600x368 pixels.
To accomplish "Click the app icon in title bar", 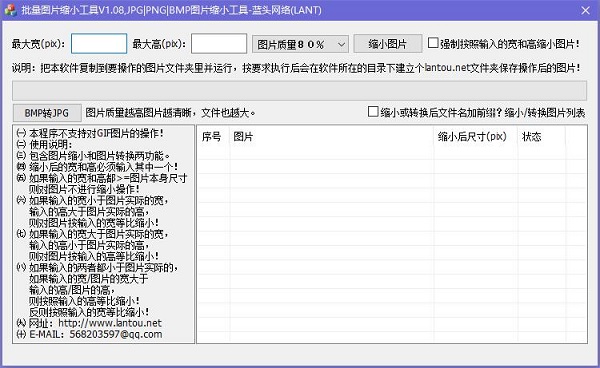I will pos(10,10).
